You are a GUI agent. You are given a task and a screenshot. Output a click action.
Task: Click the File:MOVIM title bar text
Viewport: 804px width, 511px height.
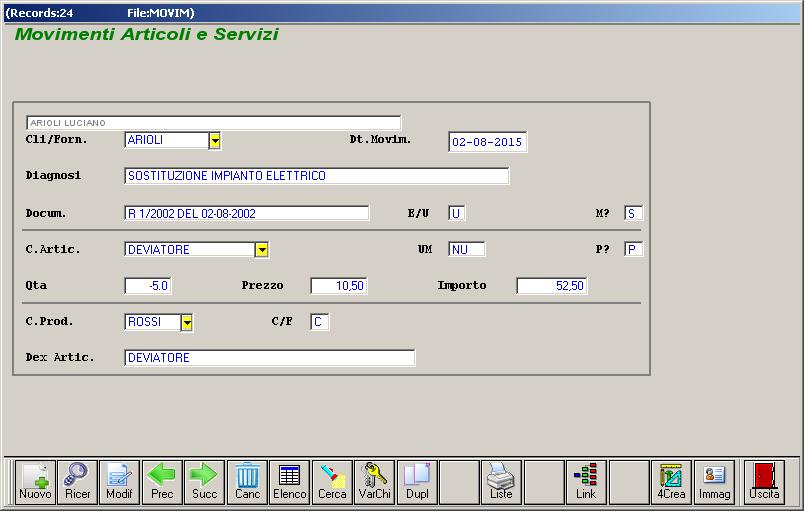(159, 13)
